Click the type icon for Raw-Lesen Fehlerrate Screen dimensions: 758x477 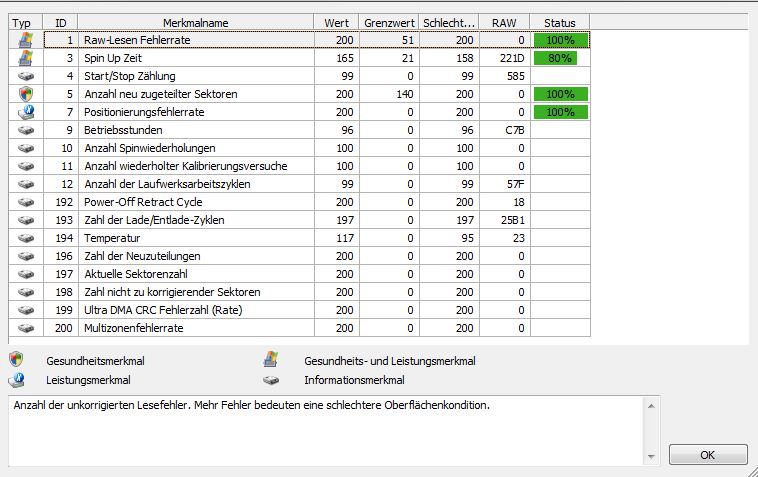pos(26,40)
